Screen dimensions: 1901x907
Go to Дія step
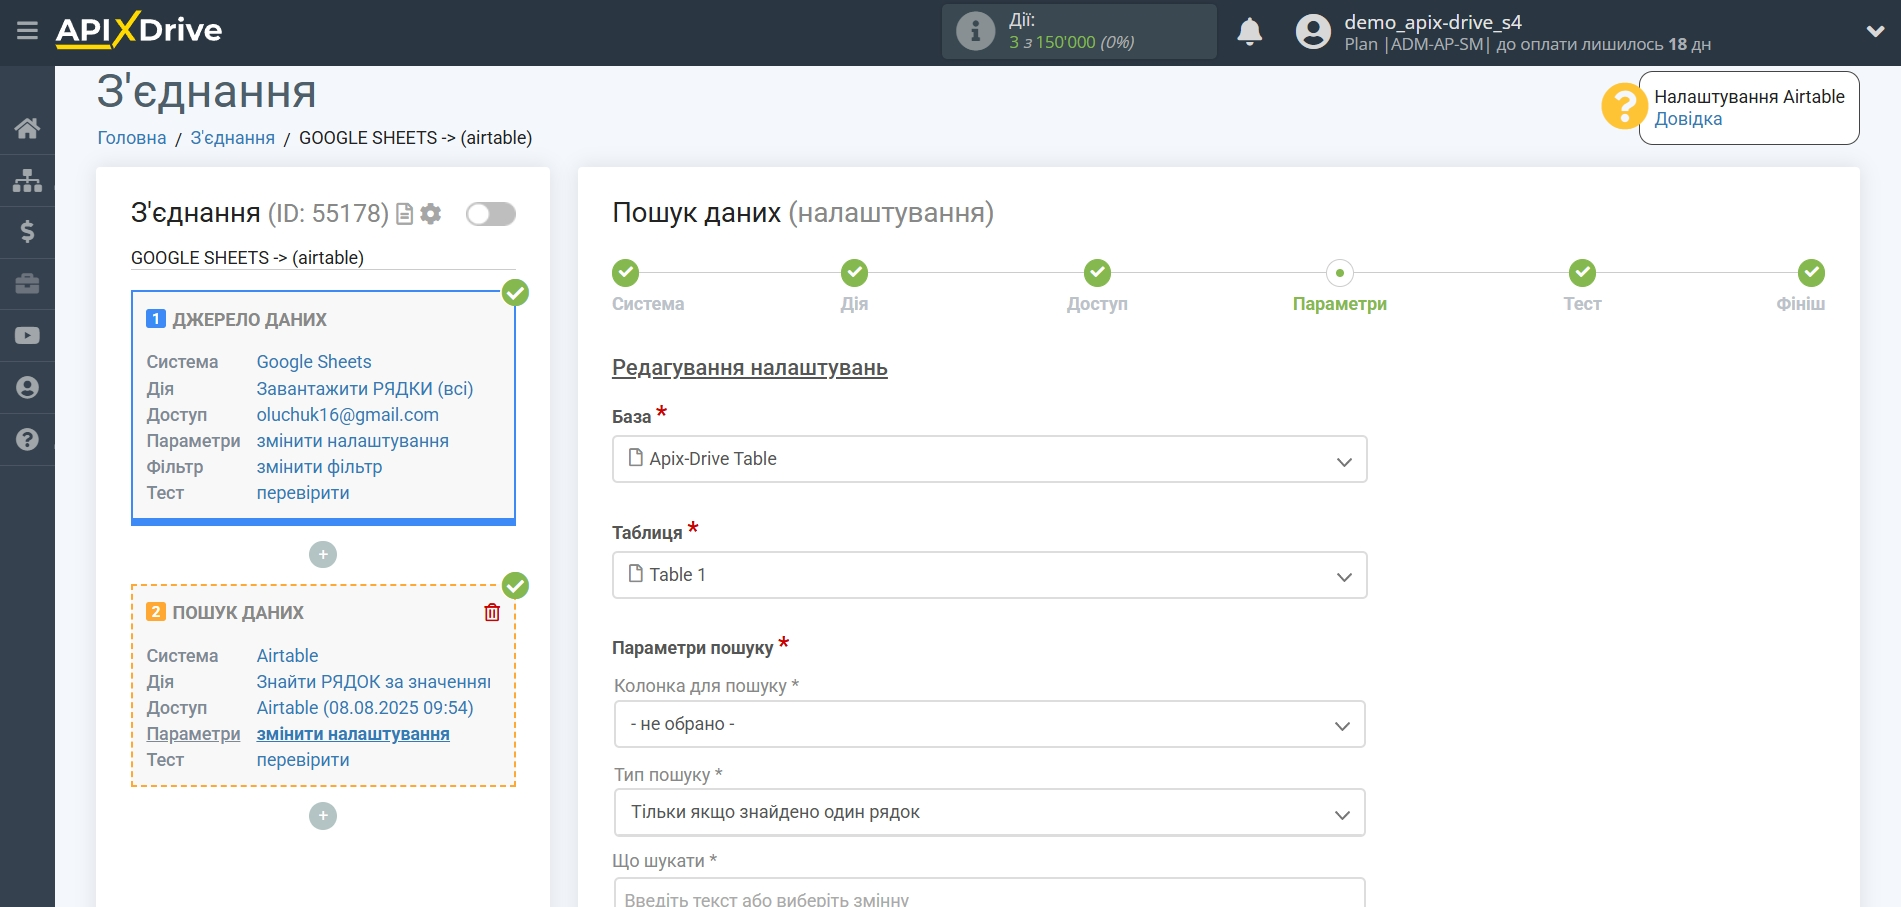point(854,272)
